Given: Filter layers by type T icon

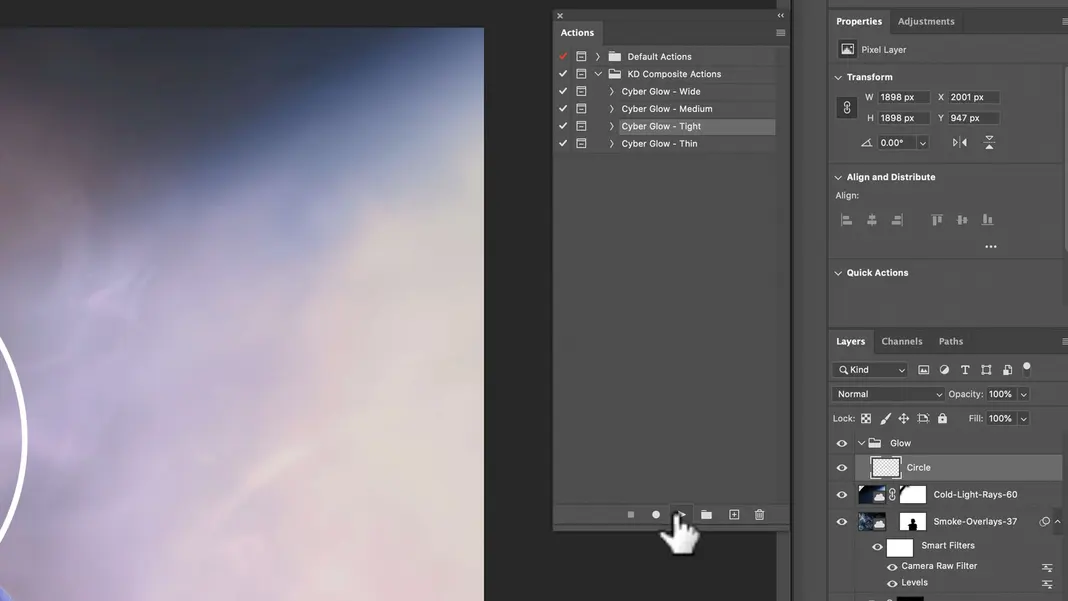Looking at the screenshot, I should [x=965, y=370].
